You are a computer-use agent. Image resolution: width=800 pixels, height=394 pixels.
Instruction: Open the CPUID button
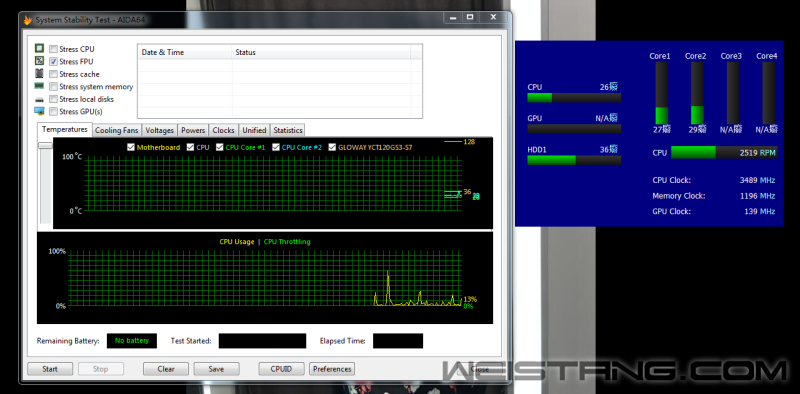(282, 369)
